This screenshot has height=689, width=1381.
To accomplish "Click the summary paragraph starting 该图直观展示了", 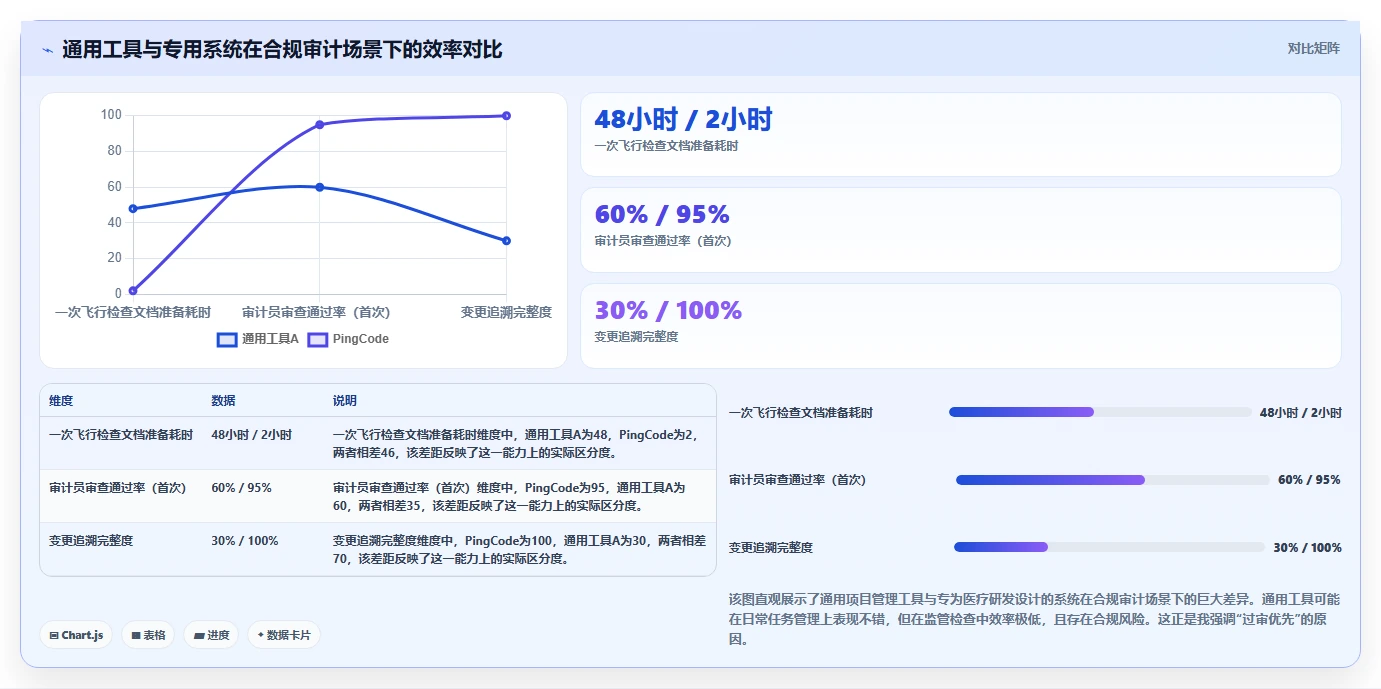I will pyautogui.click(x=1035, y=619).
